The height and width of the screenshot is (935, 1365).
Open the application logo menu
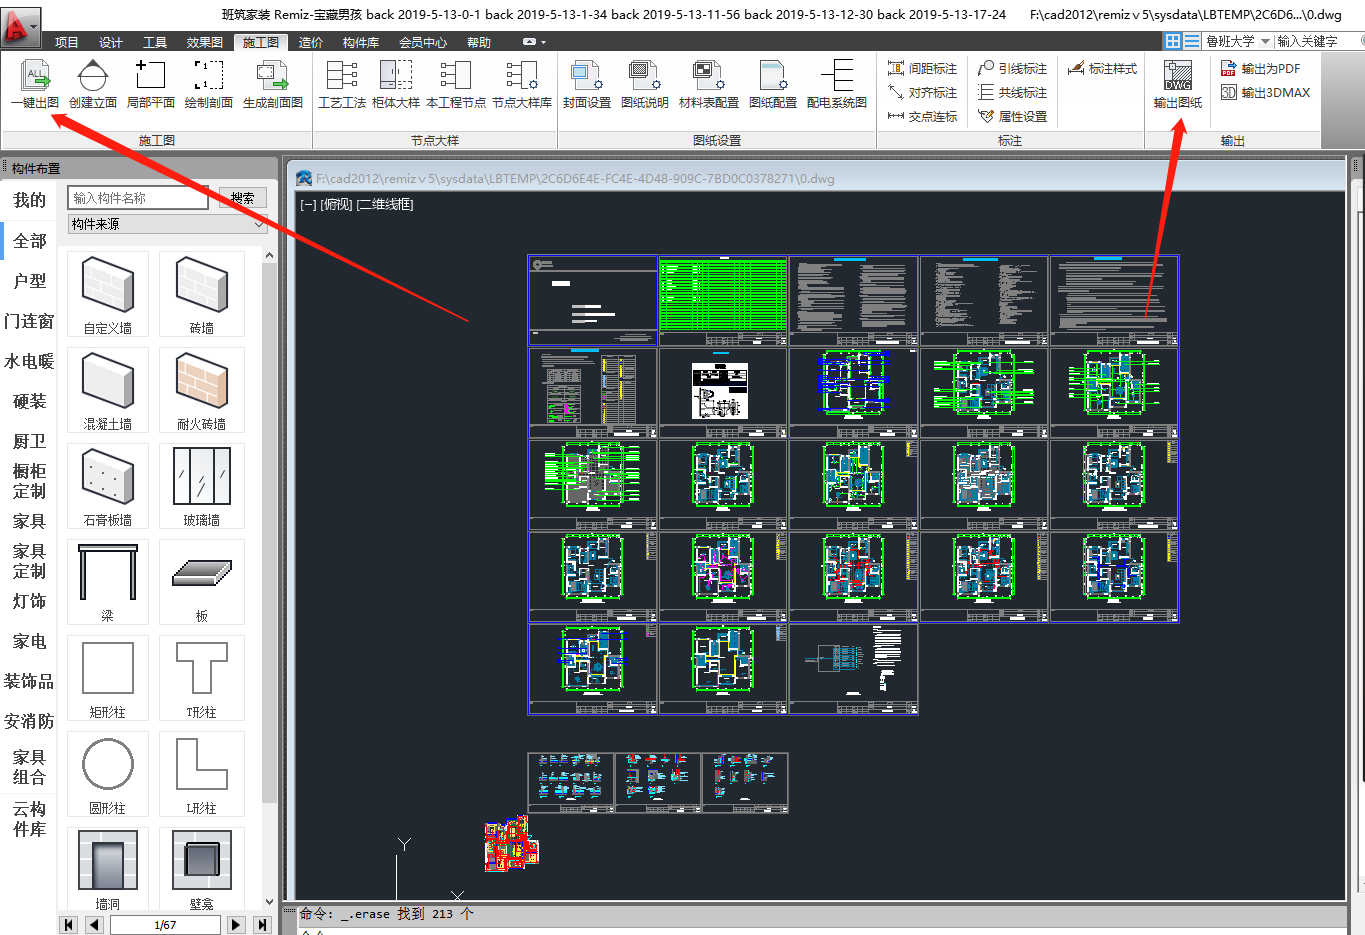(20, 25)
